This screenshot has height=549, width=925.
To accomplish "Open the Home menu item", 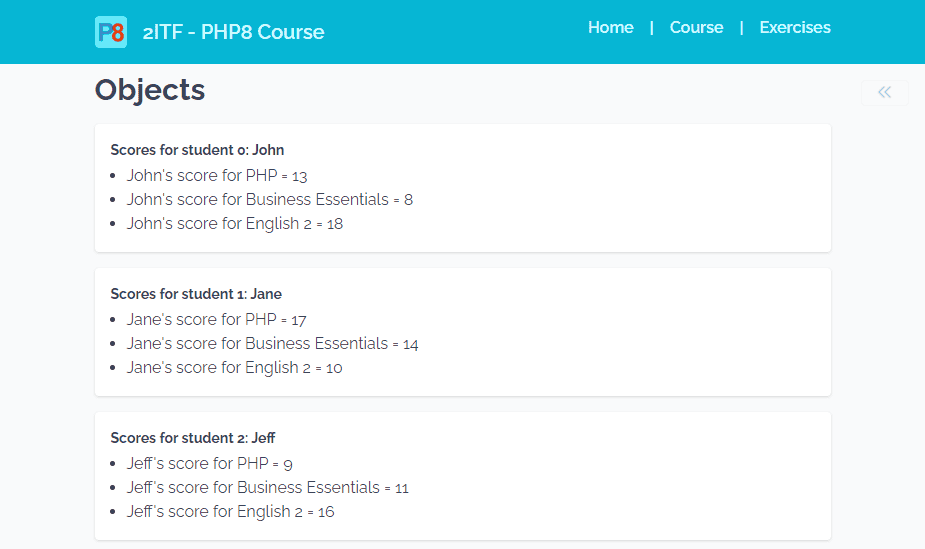I will [611, 28].
